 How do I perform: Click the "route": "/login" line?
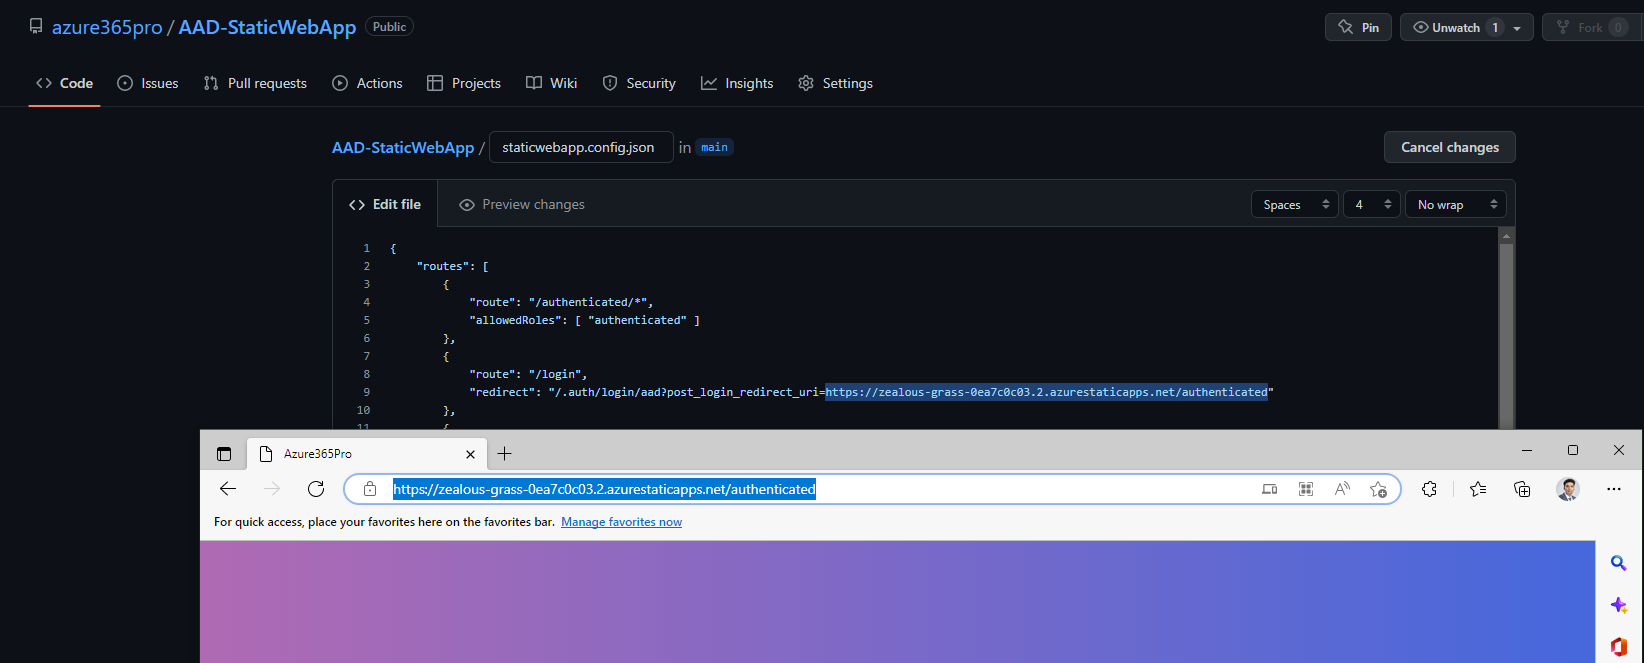(528, 374)
